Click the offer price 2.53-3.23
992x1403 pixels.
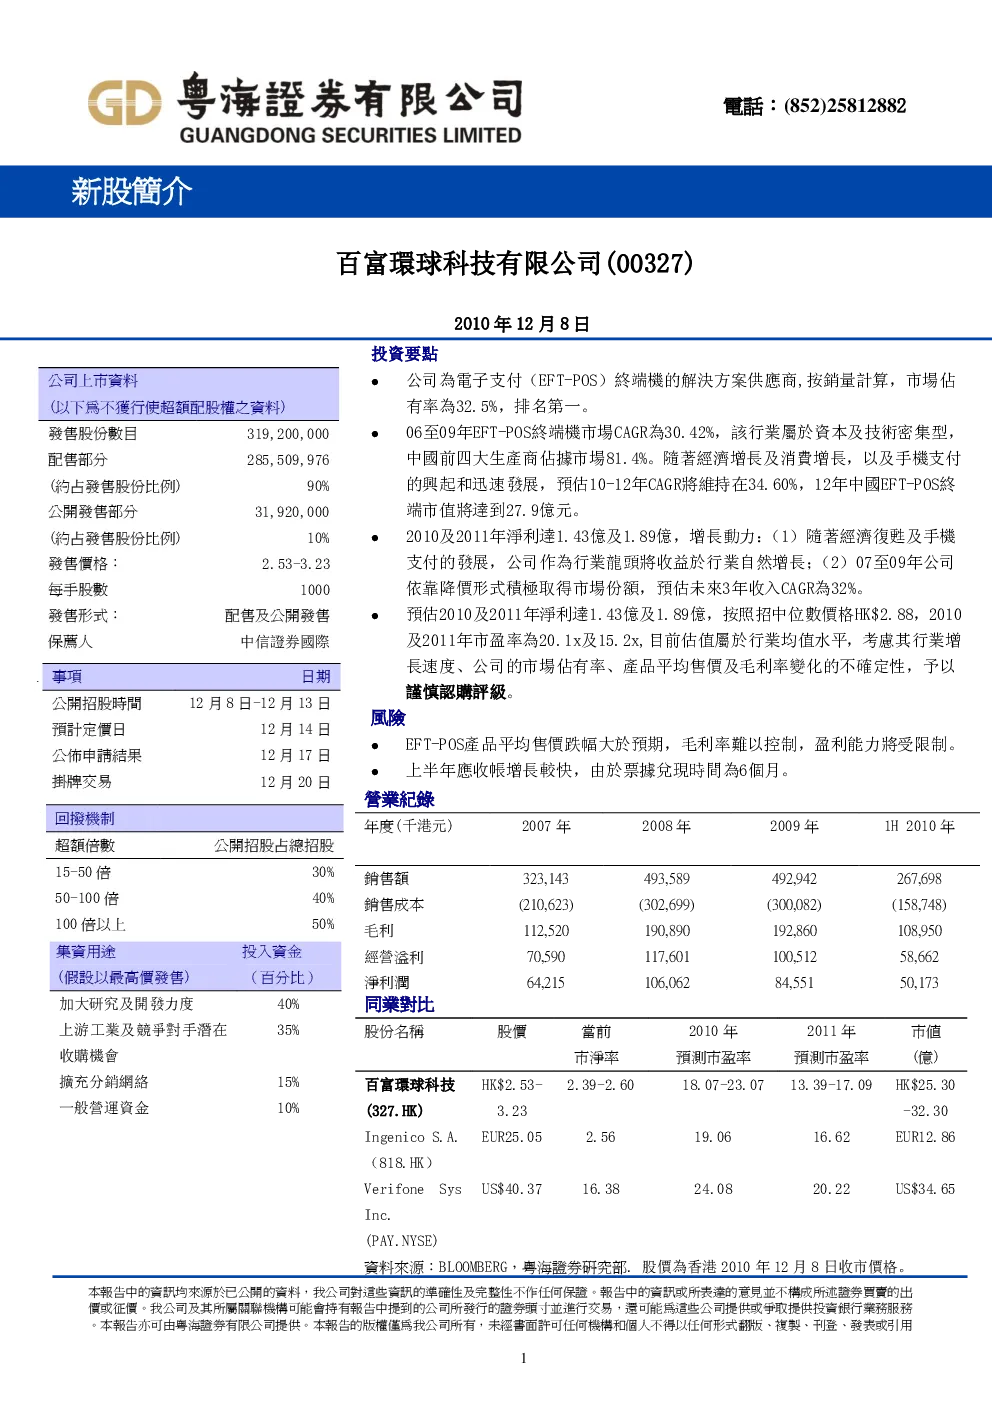tap(296, 564)
